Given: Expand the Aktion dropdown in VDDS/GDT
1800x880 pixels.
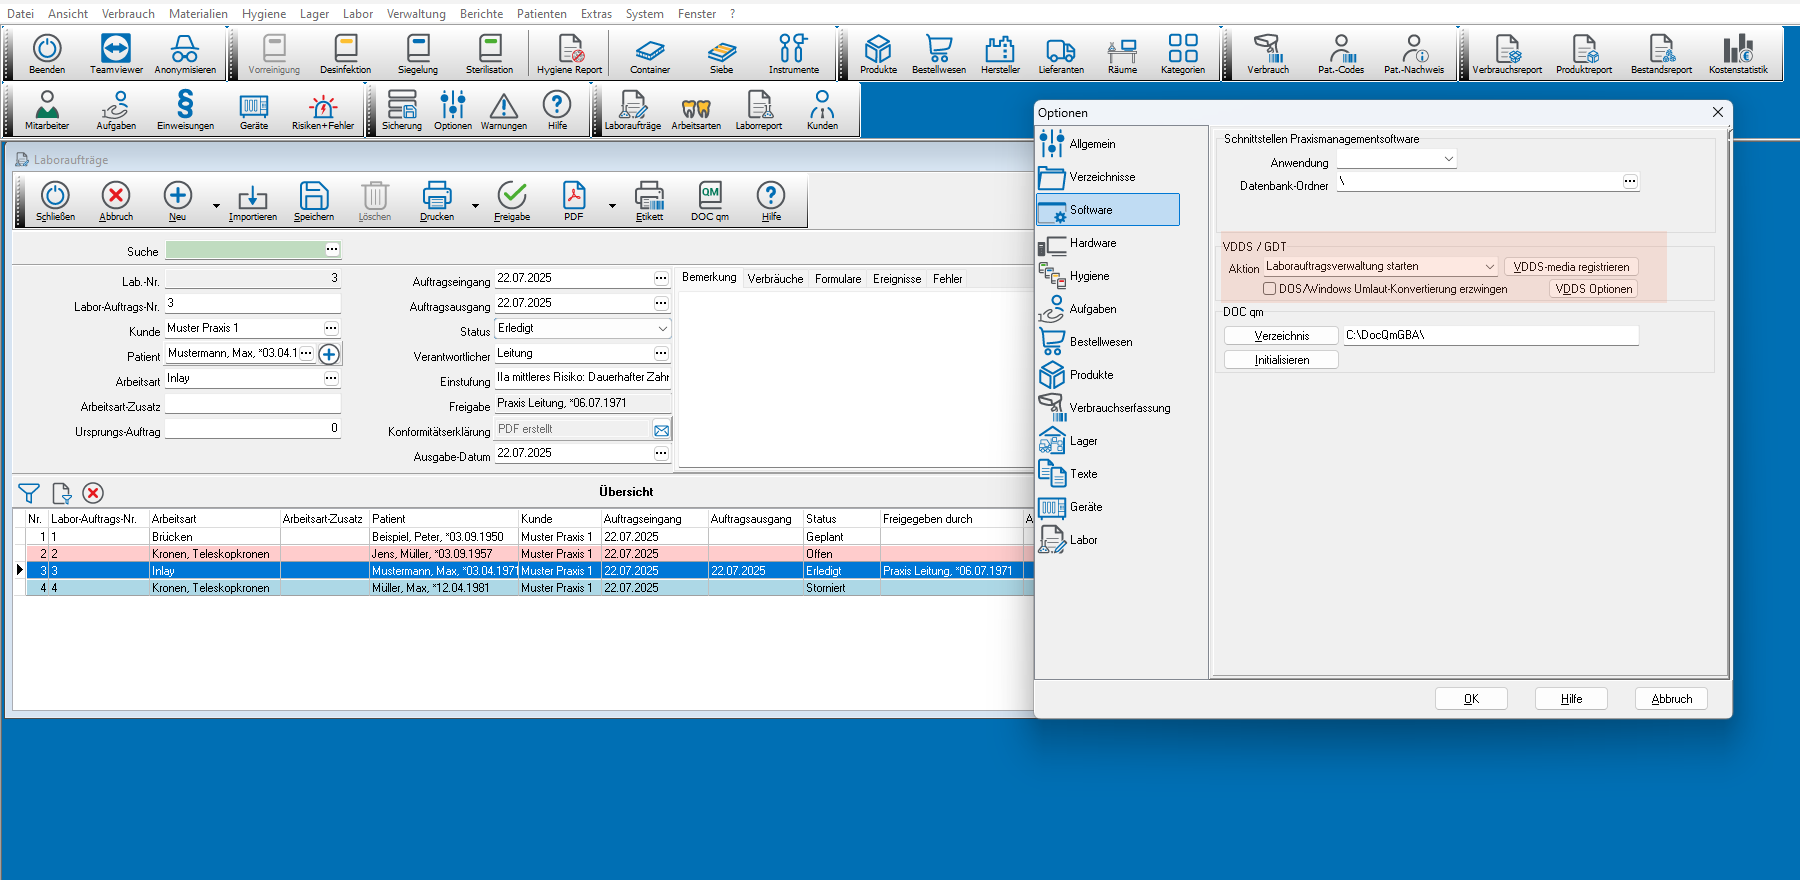Looking at the screenshot, I should point(1489,267).
